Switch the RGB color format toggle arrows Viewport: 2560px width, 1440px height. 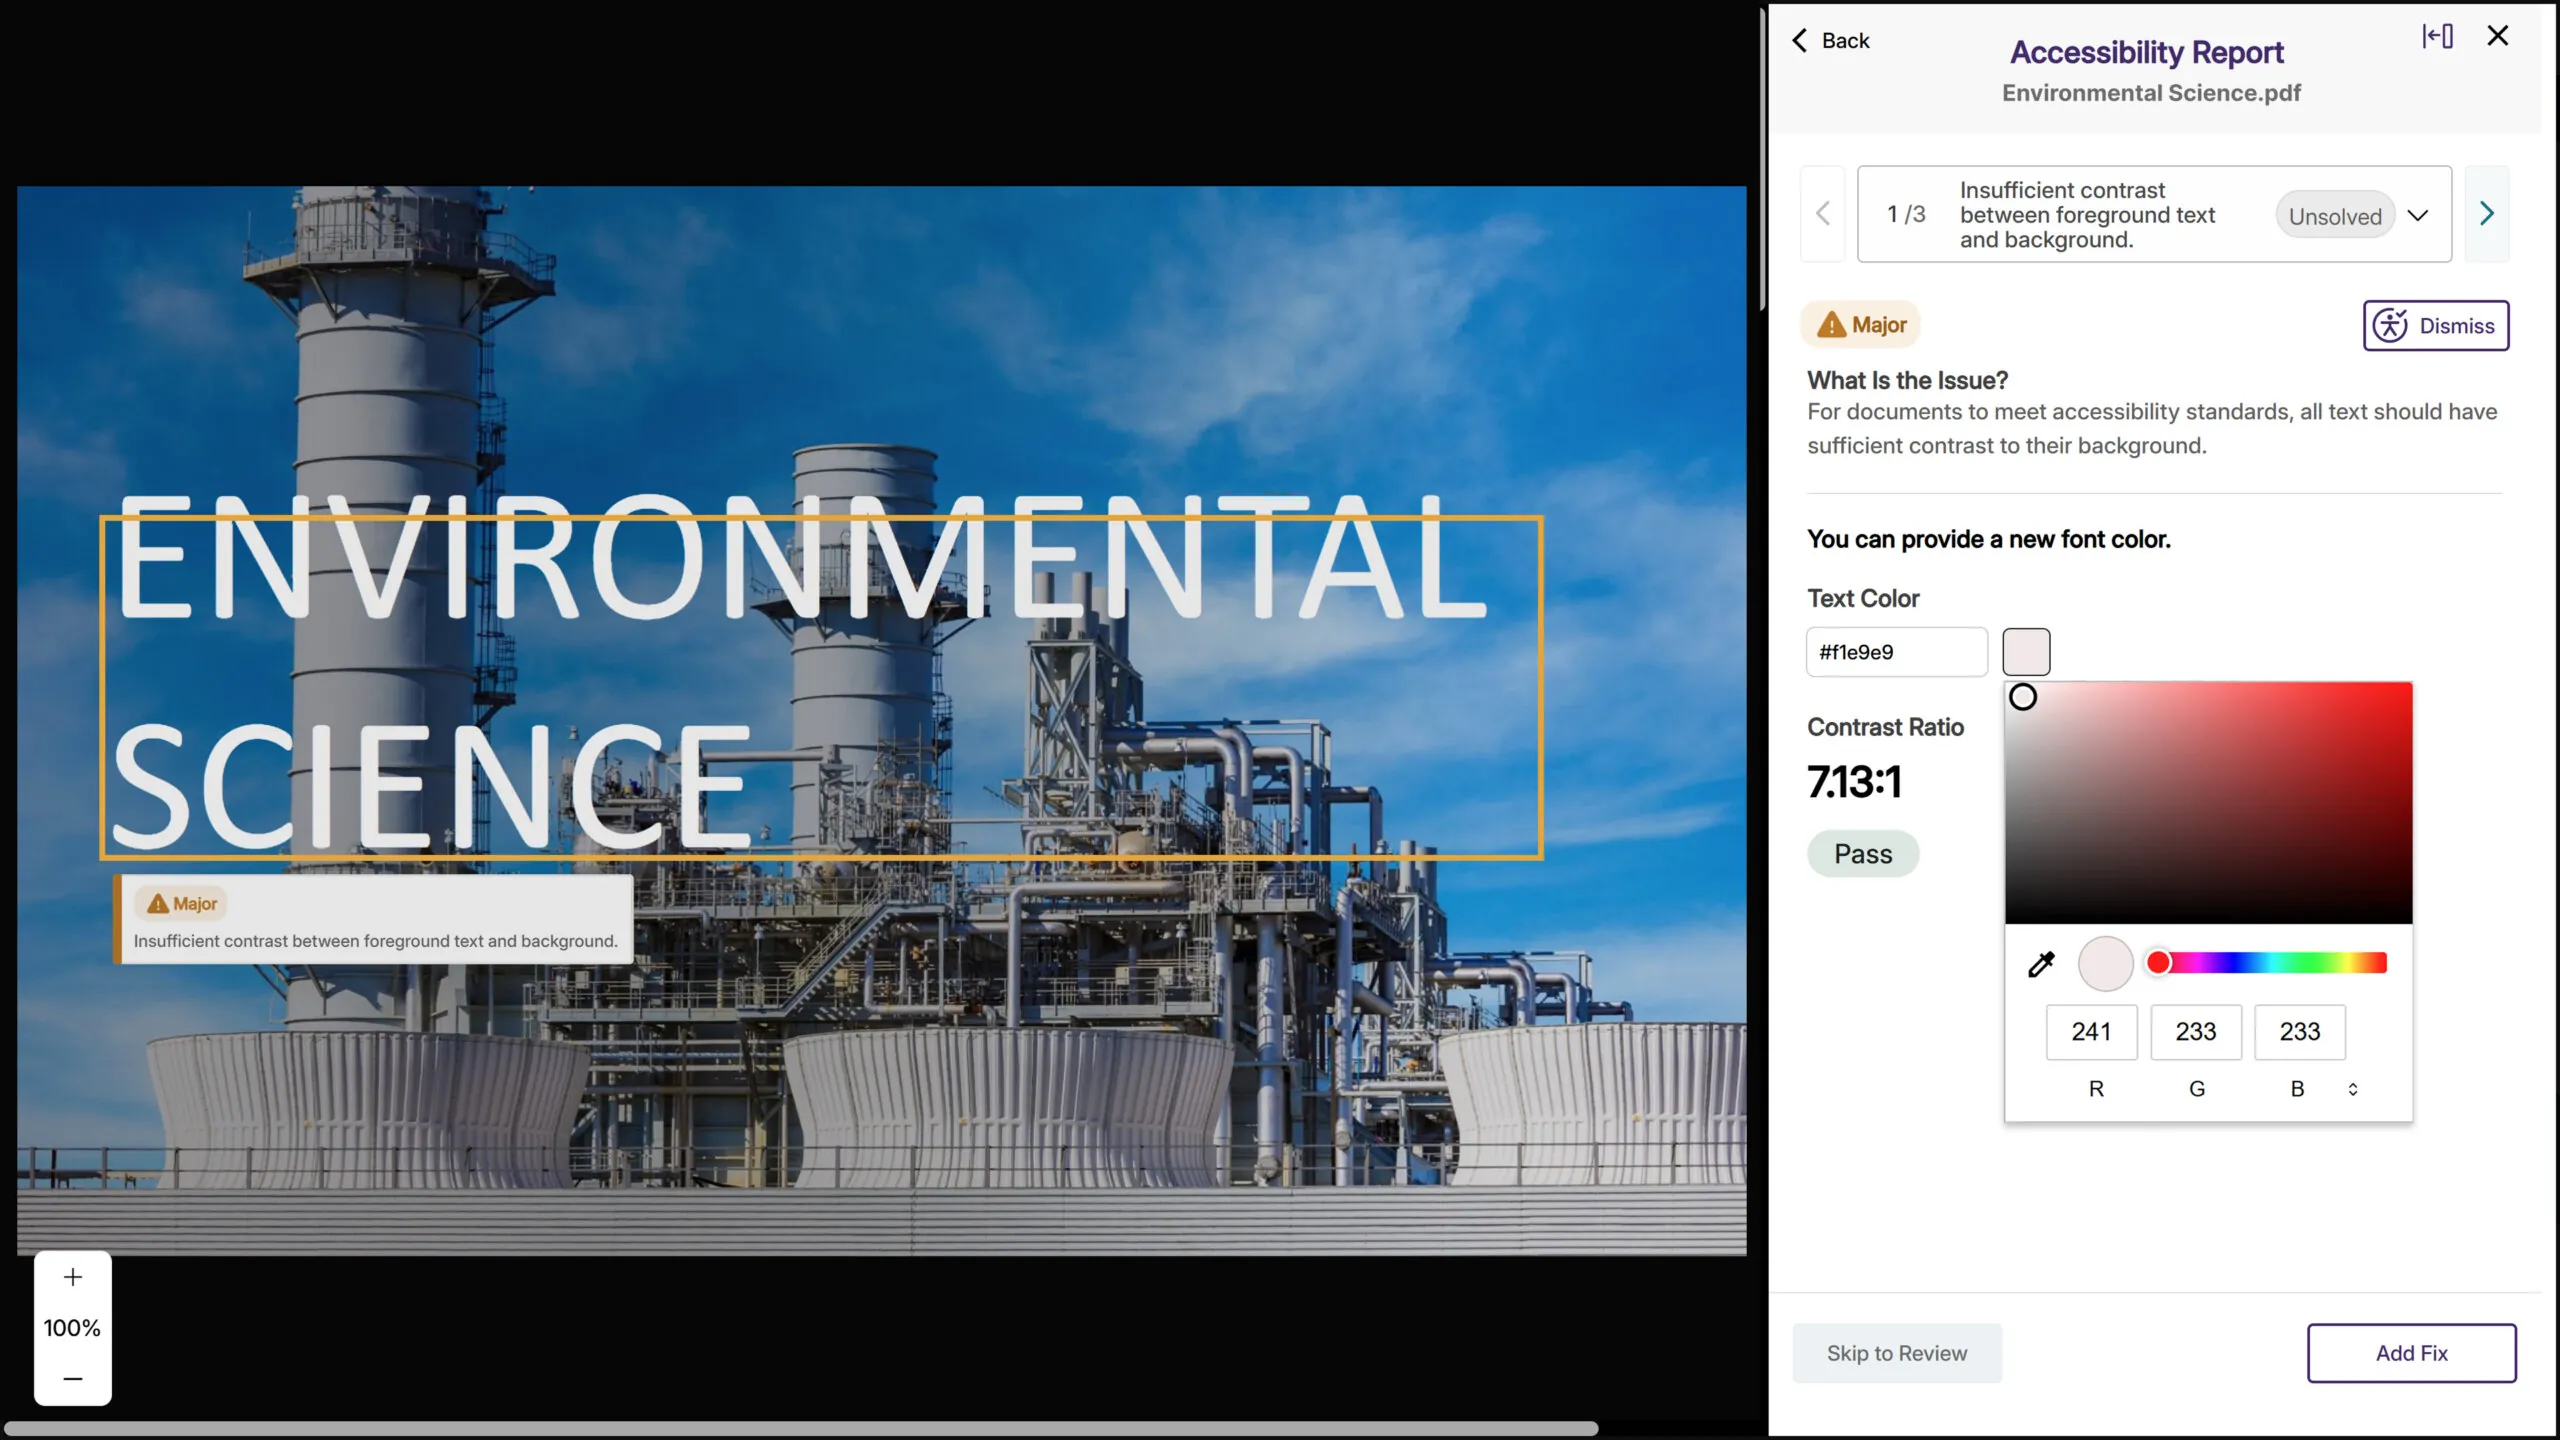tap(2353, 1089)
